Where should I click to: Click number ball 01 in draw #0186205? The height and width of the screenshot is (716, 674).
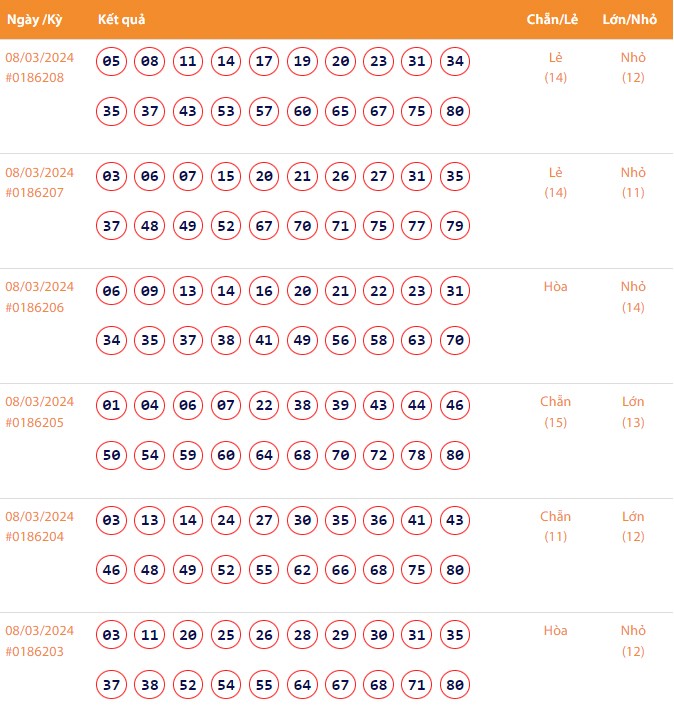pos(112,406)
